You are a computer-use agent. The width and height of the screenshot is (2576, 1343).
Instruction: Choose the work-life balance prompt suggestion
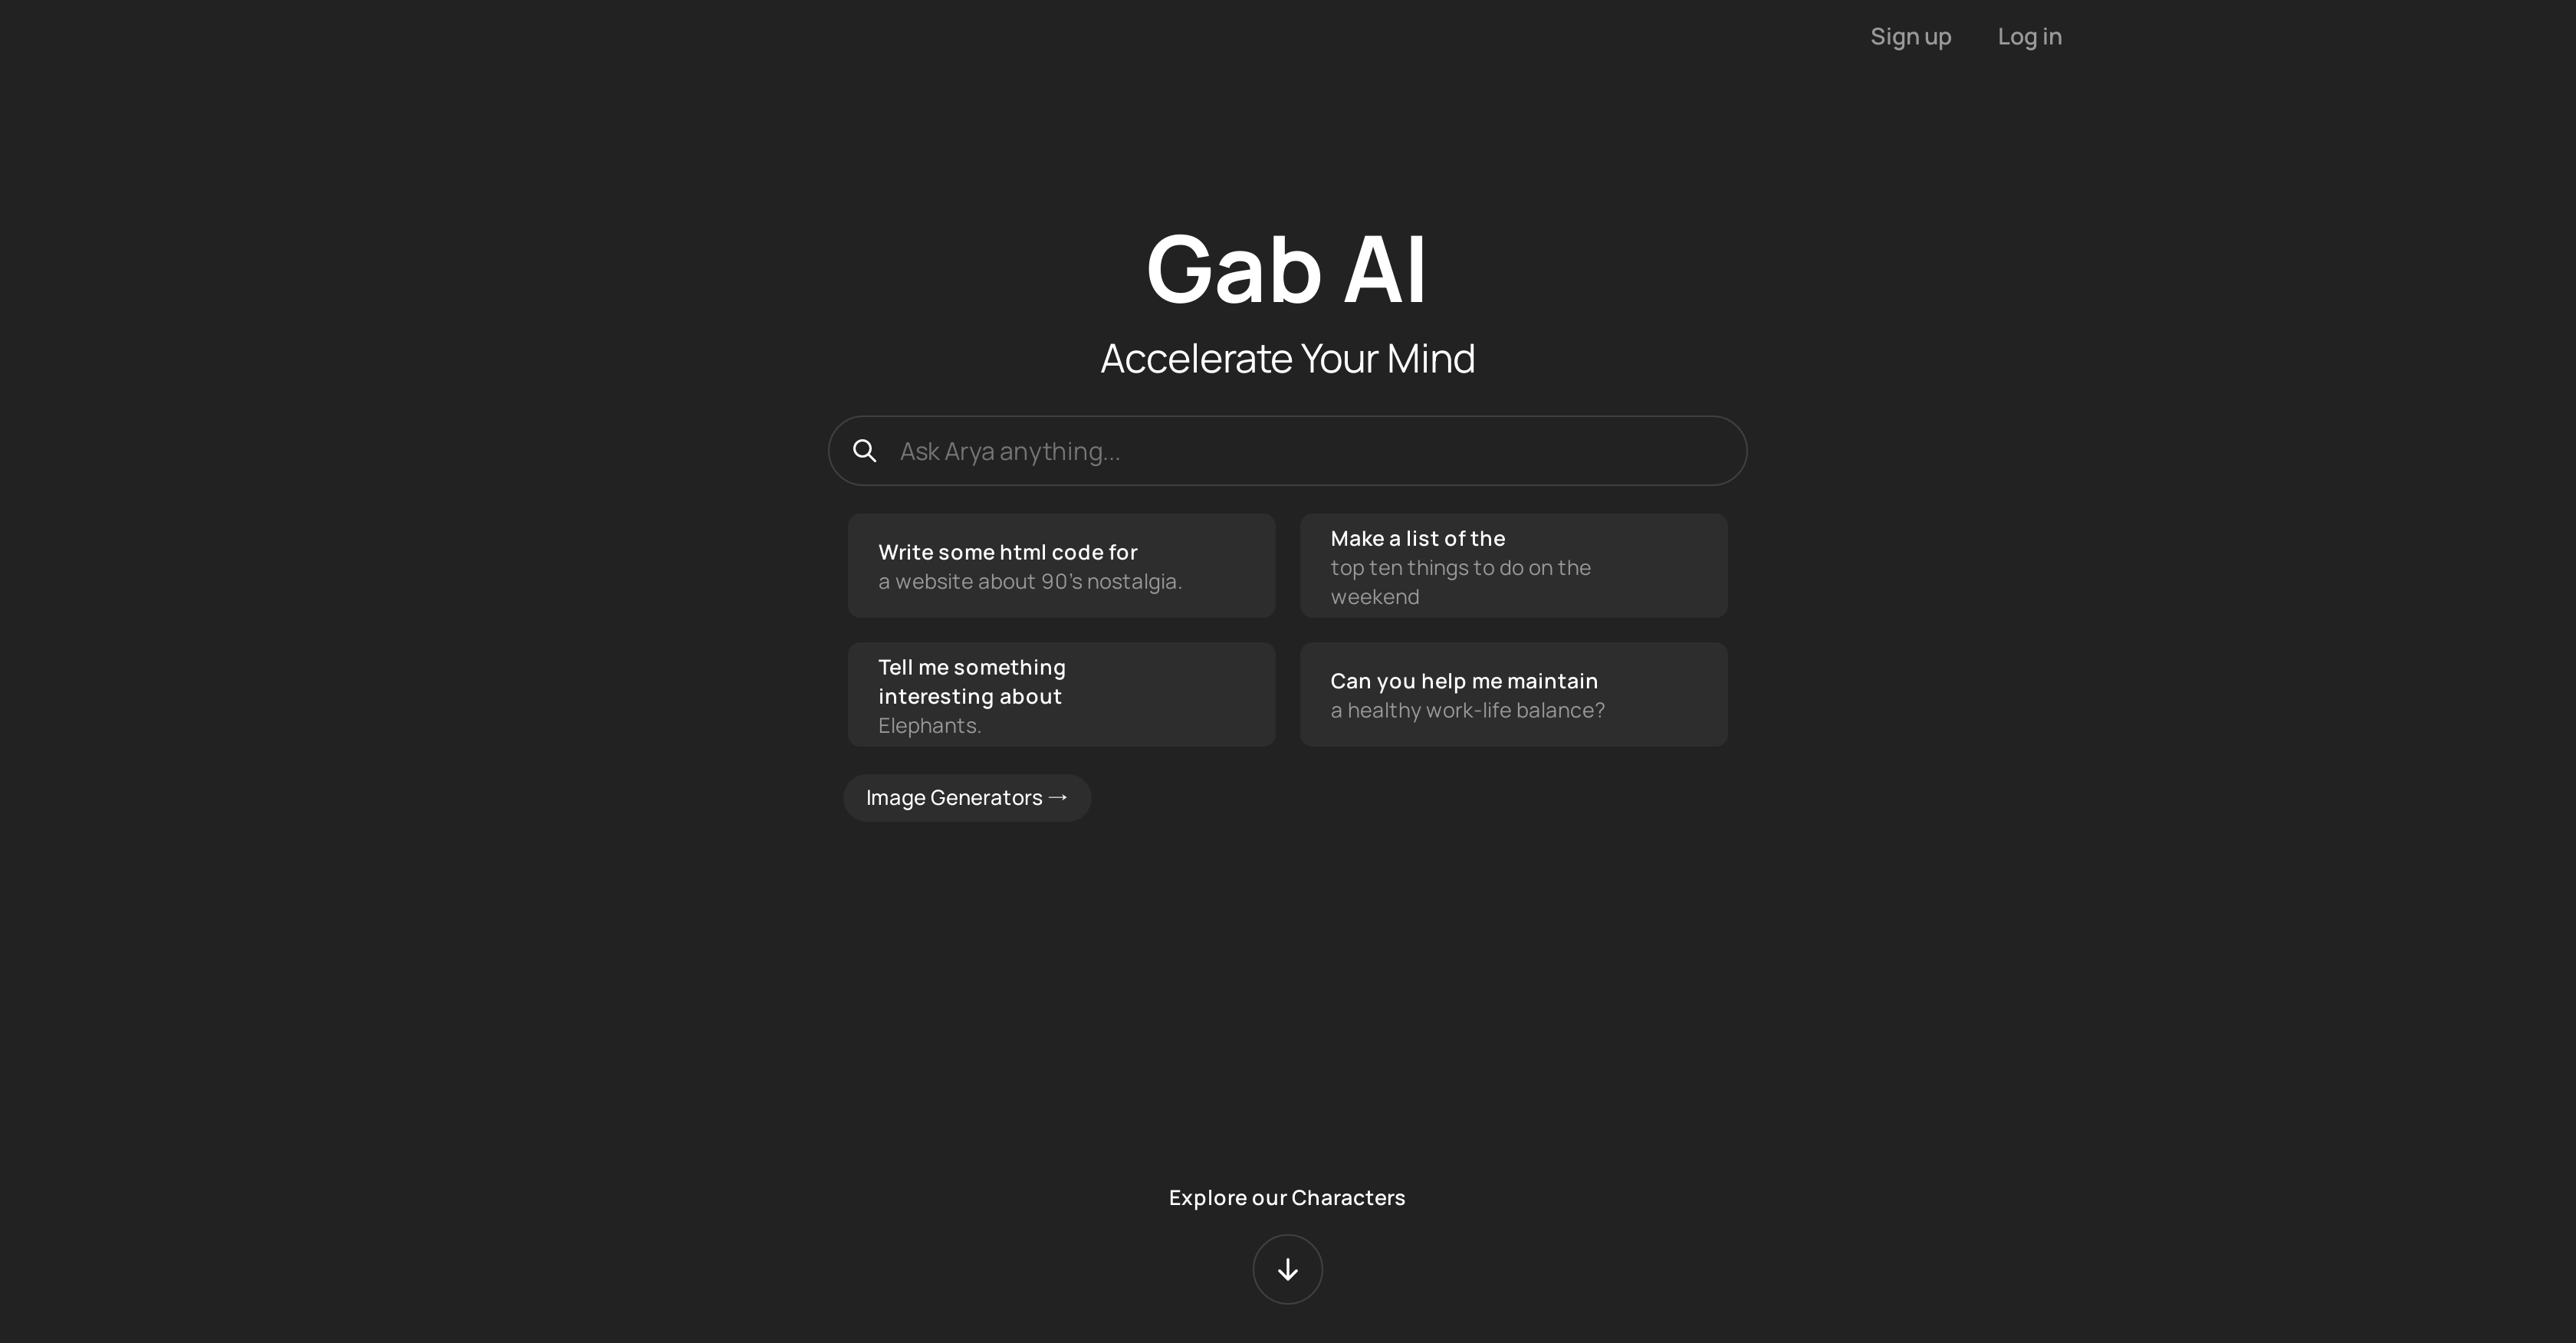1513,694
